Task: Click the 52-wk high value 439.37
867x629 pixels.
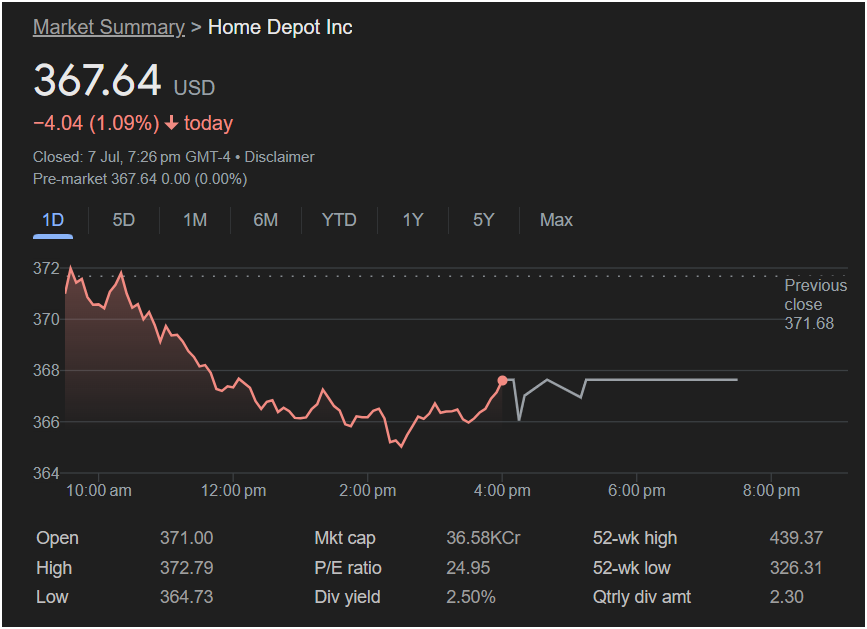Action: (x=796, y=538)
